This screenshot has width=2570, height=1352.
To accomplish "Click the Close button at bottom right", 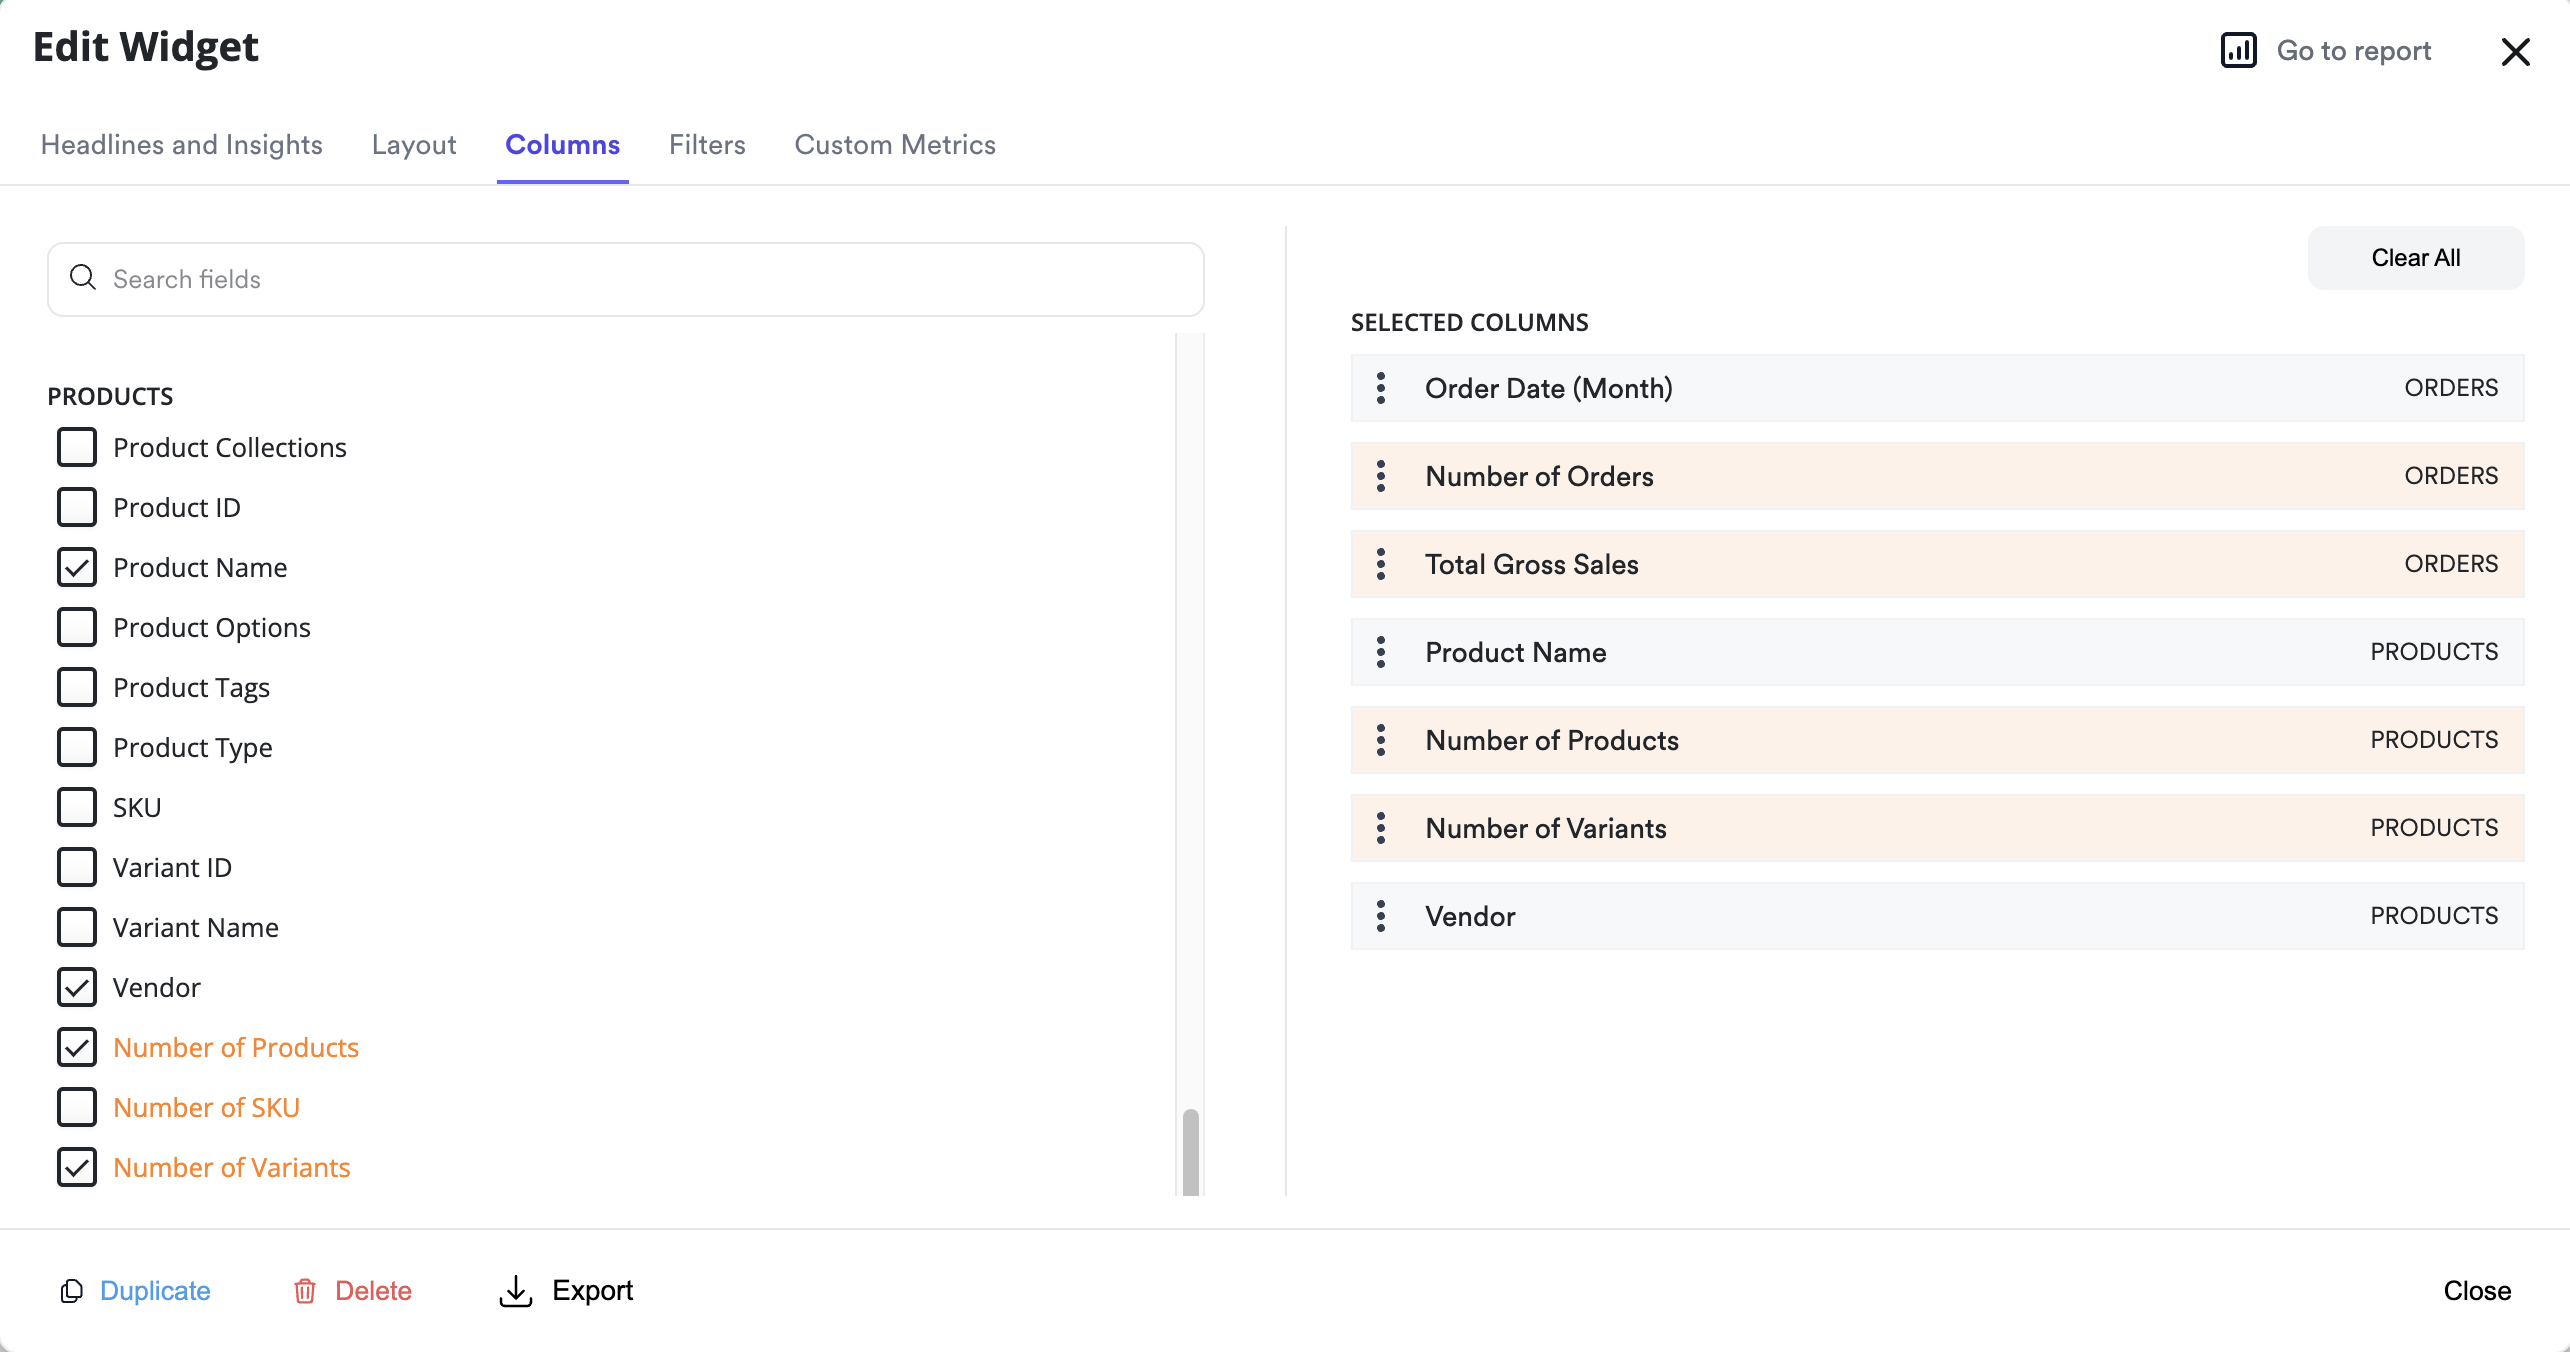I will [2476, 1291].
